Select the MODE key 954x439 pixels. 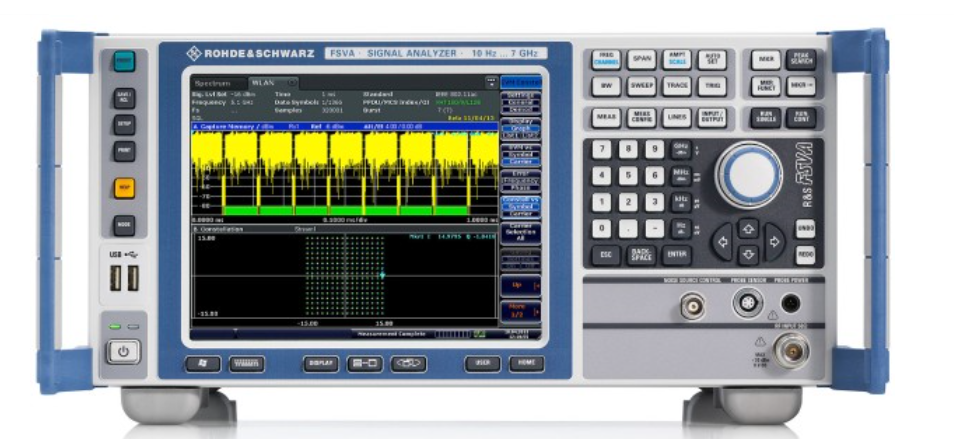(x=124, y=225)
